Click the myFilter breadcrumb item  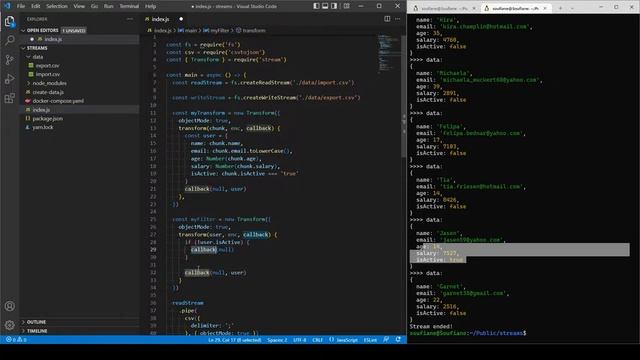[216, 31]
